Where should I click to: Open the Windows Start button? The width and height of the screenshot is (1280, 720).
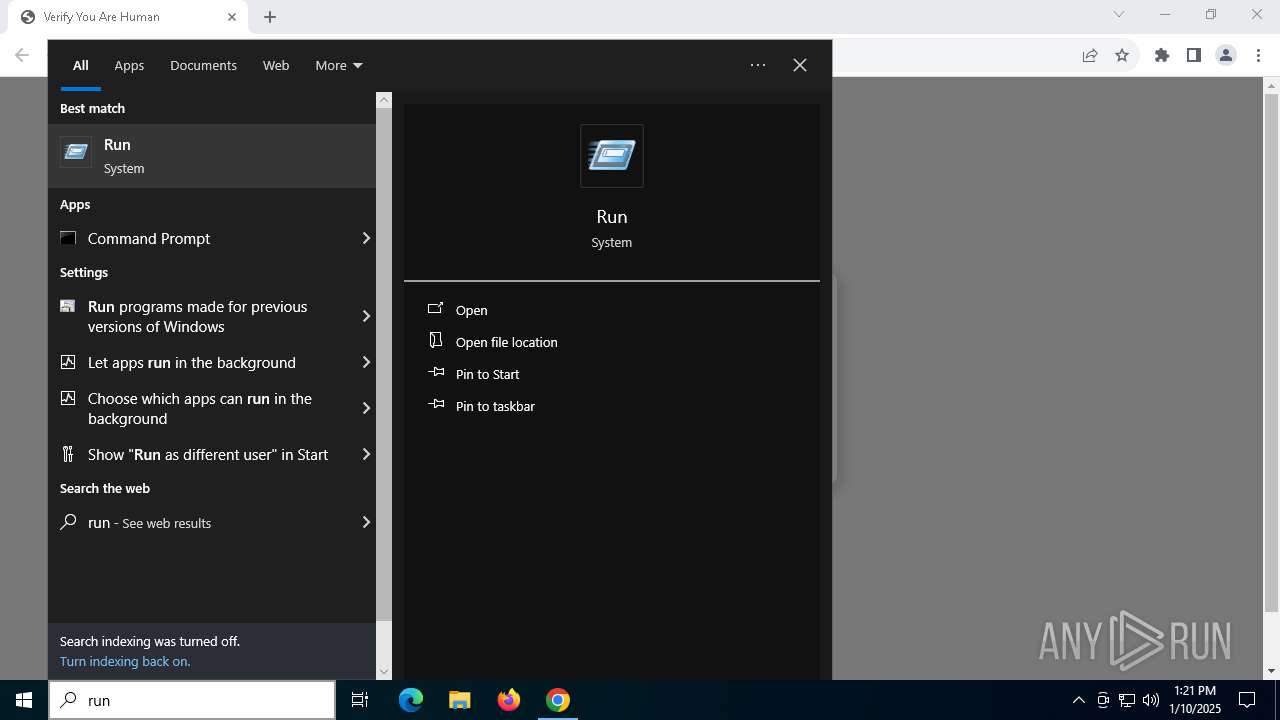24,700
